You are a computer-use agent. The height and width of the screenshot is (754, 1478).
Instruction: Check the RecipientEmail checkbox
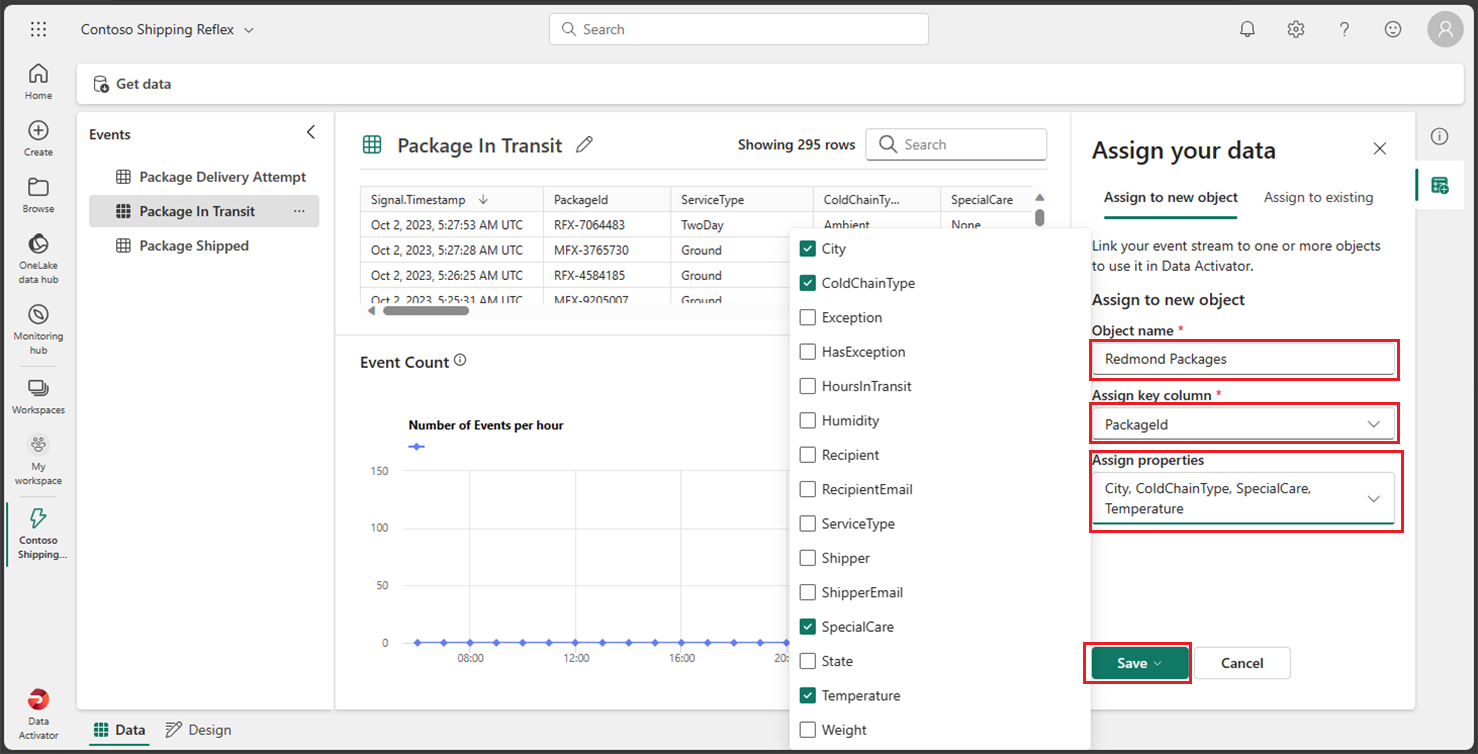click(808, 489)
